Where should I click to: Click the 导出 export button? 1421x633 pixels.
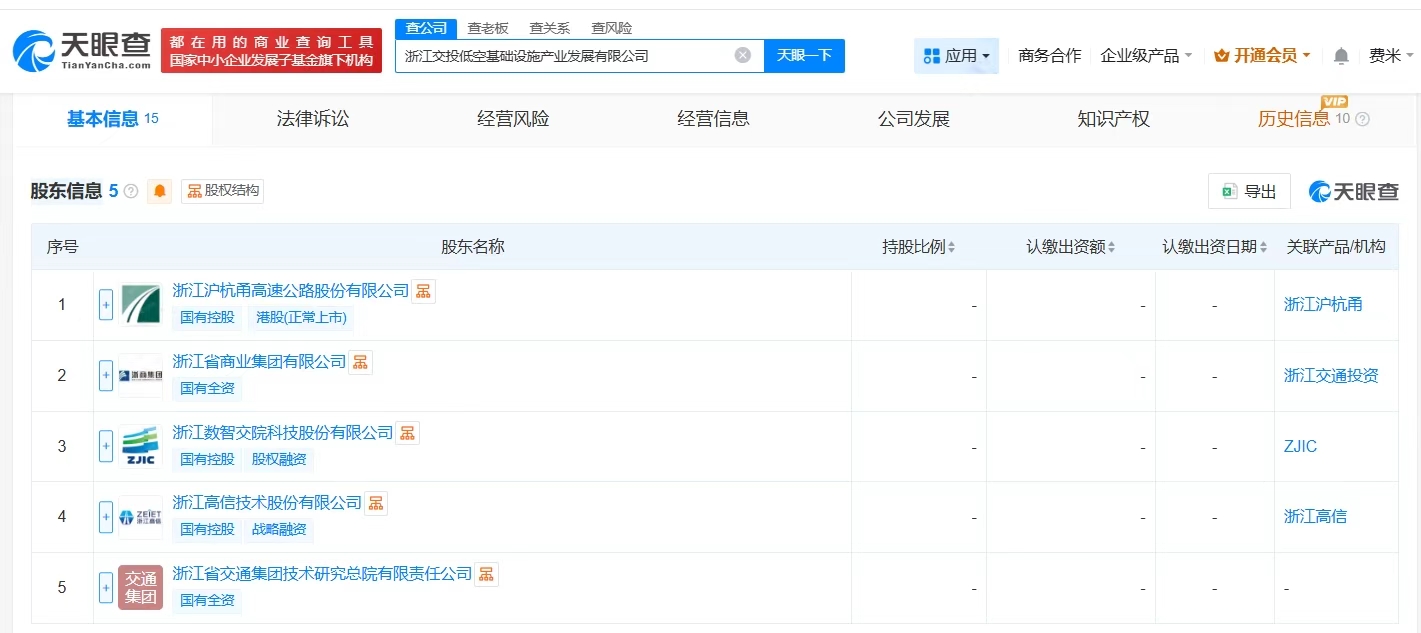coord(1249,192)
